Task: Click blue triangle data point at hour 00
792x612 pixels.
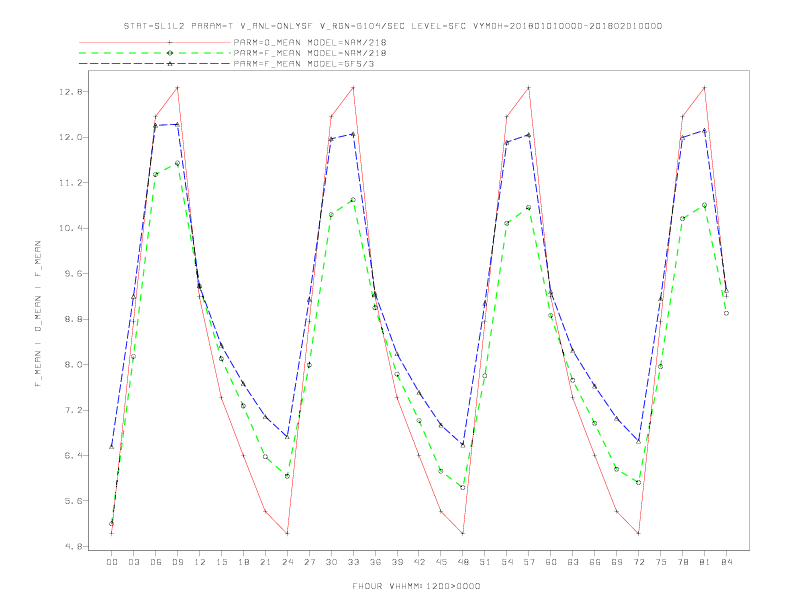Action: coord(112,447)
